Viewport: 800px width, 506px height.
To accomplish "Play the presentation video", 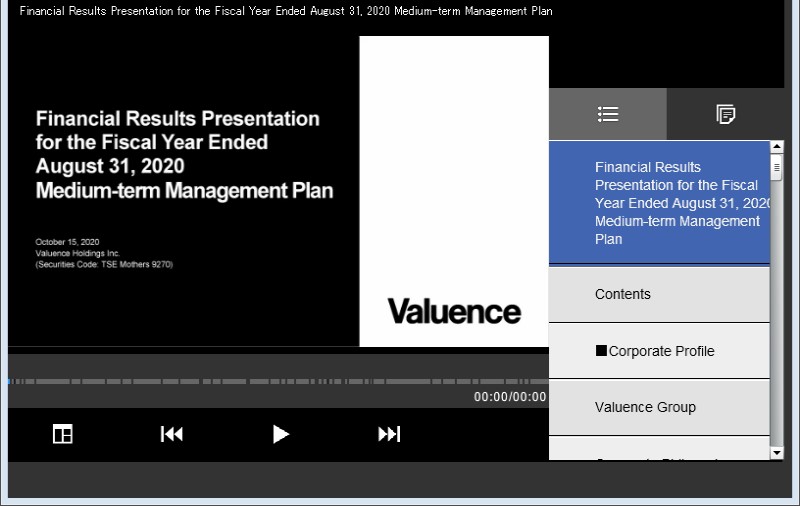I will click(281, 434).
